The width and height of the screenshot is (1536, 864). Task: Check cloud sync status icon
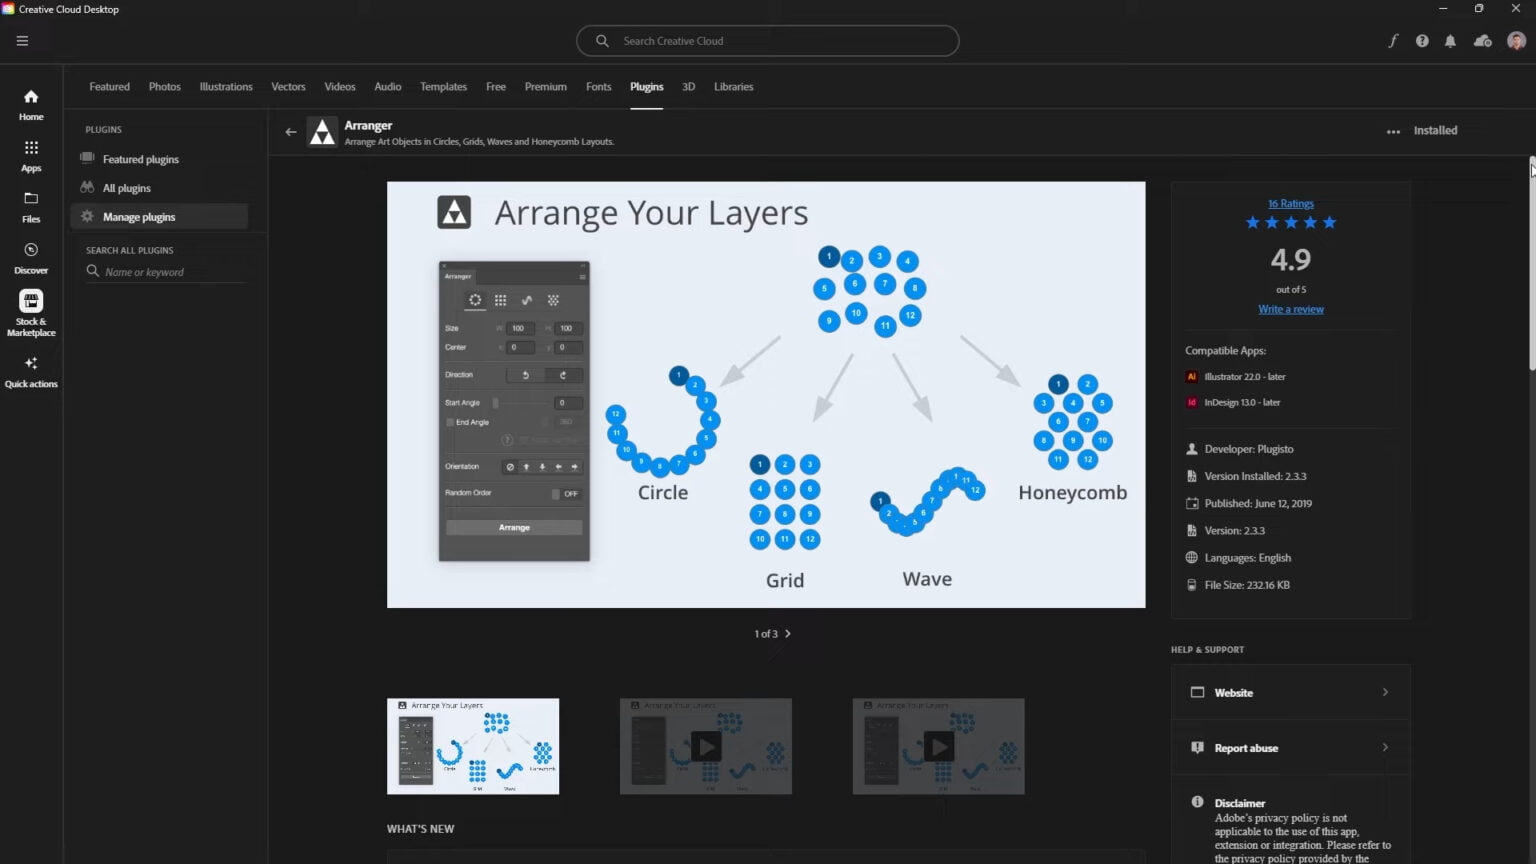tap(1482, 41)
